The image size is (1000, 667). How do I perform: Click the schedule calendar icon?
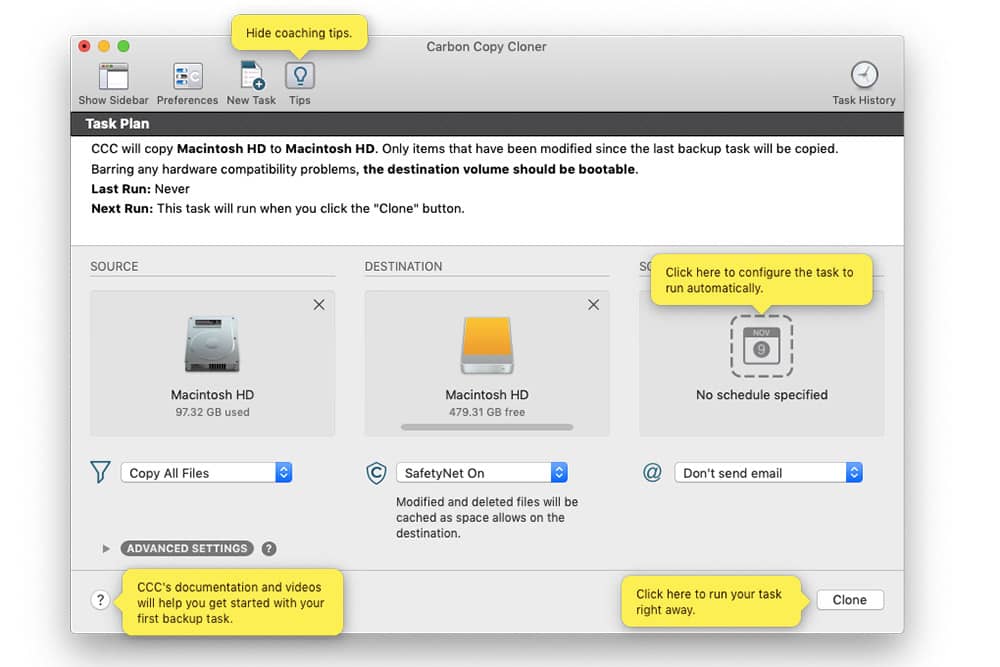click(761, 346)
